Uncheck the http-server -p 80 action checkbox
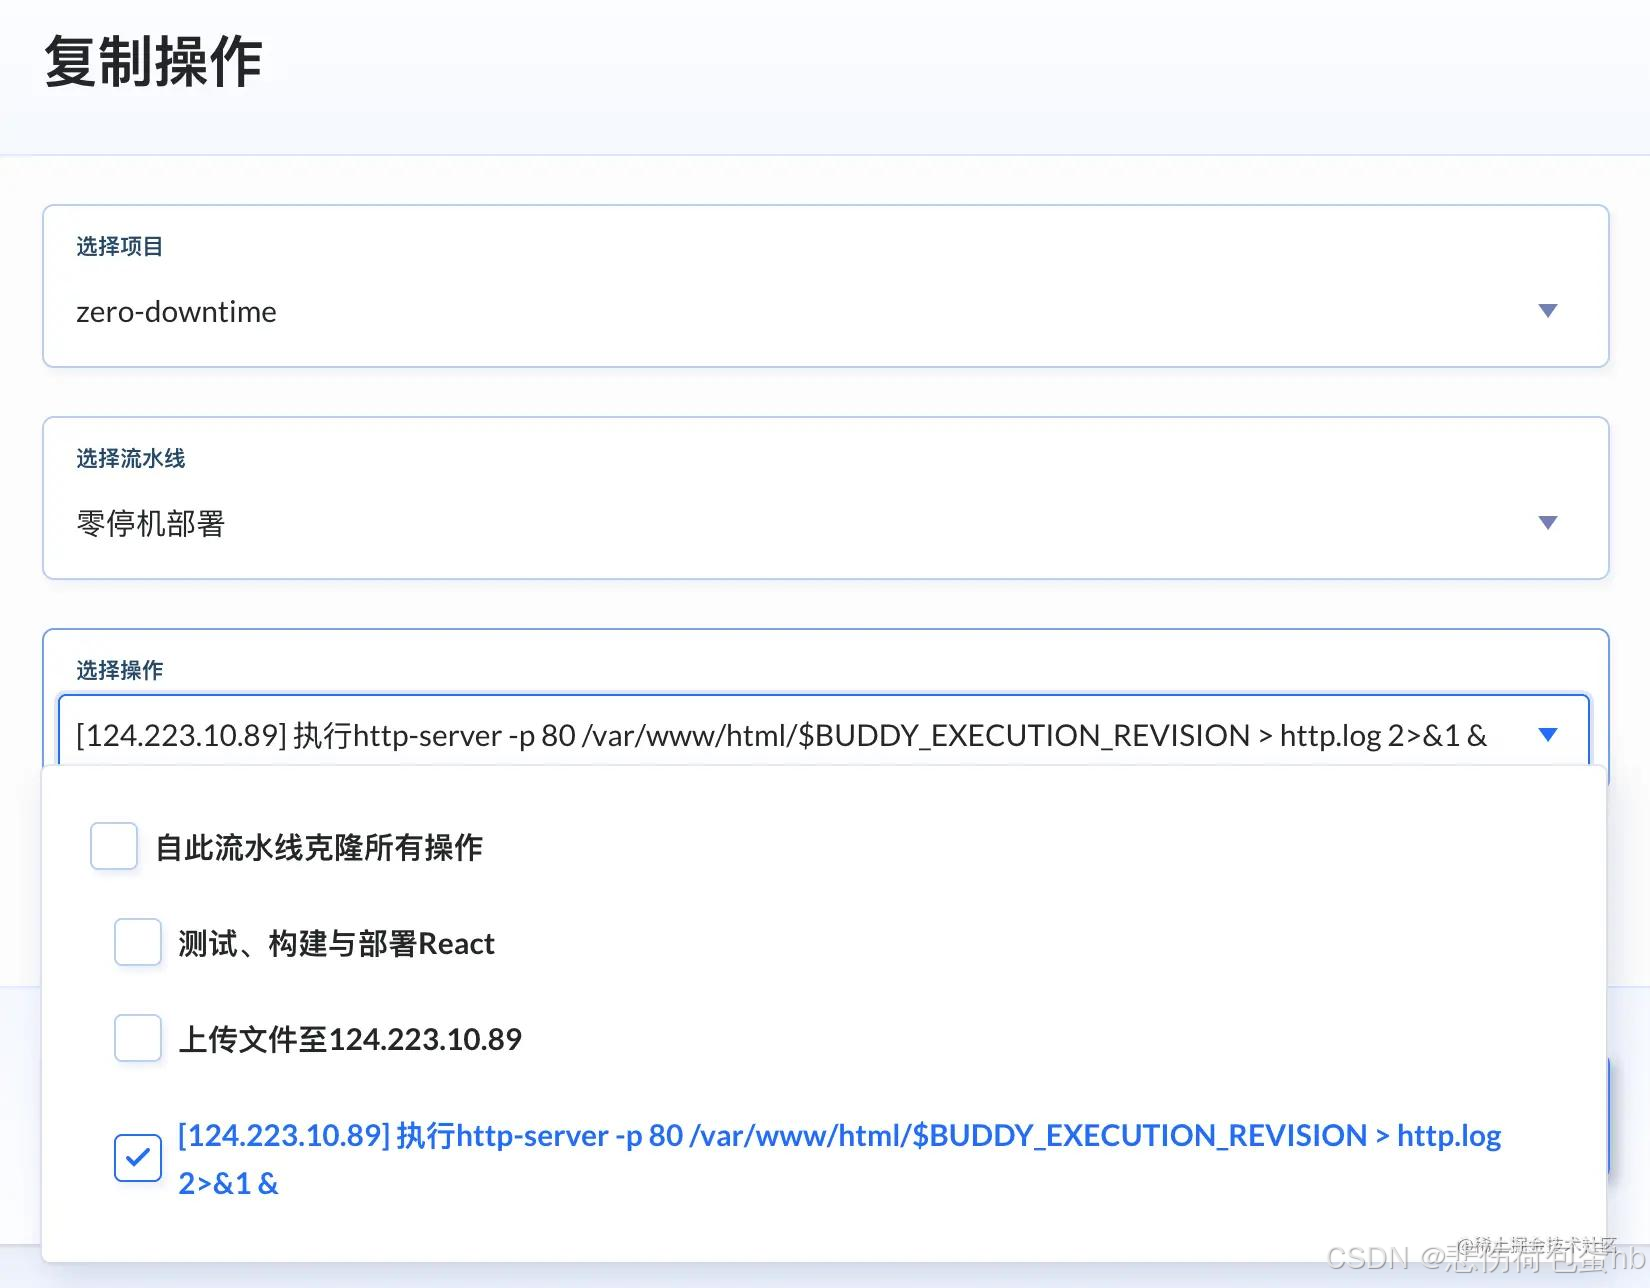 pyautogui.click(x=138, y=1158)
